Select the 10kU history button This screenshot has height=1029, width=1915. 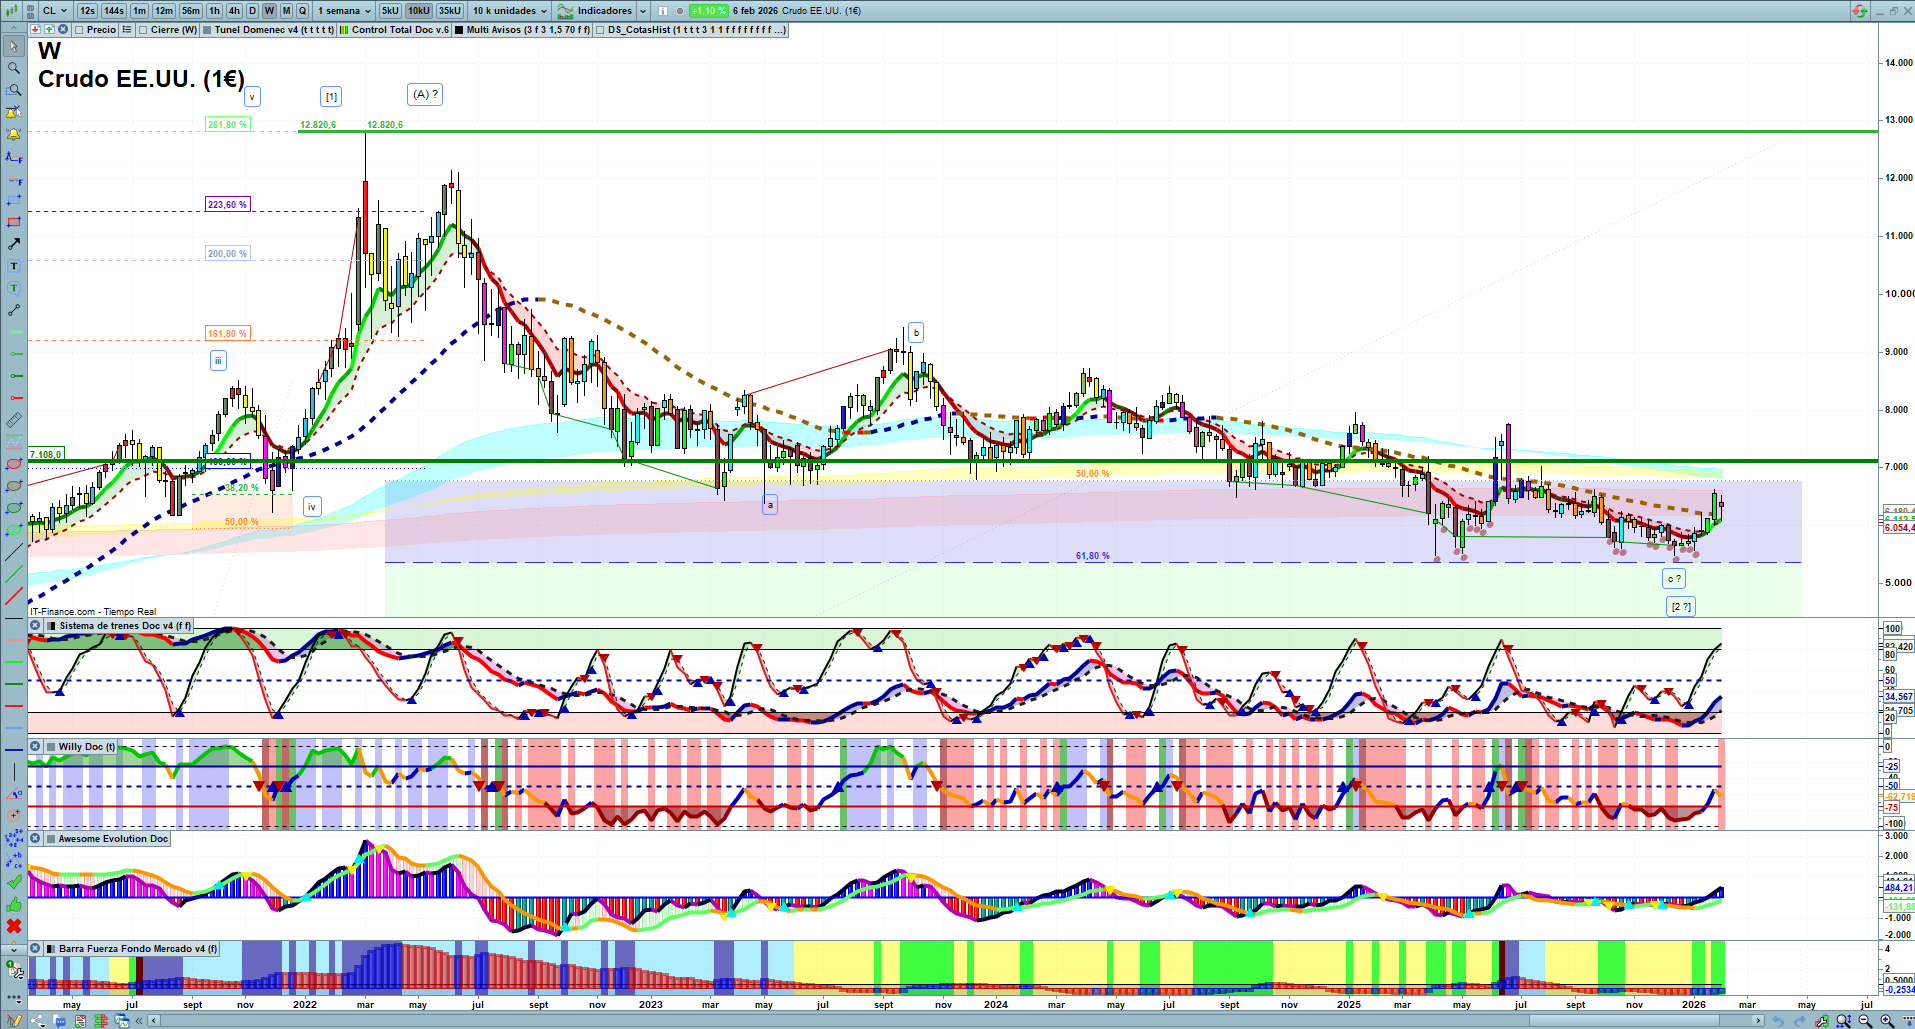pyautogui.click(x=419, y=11)
